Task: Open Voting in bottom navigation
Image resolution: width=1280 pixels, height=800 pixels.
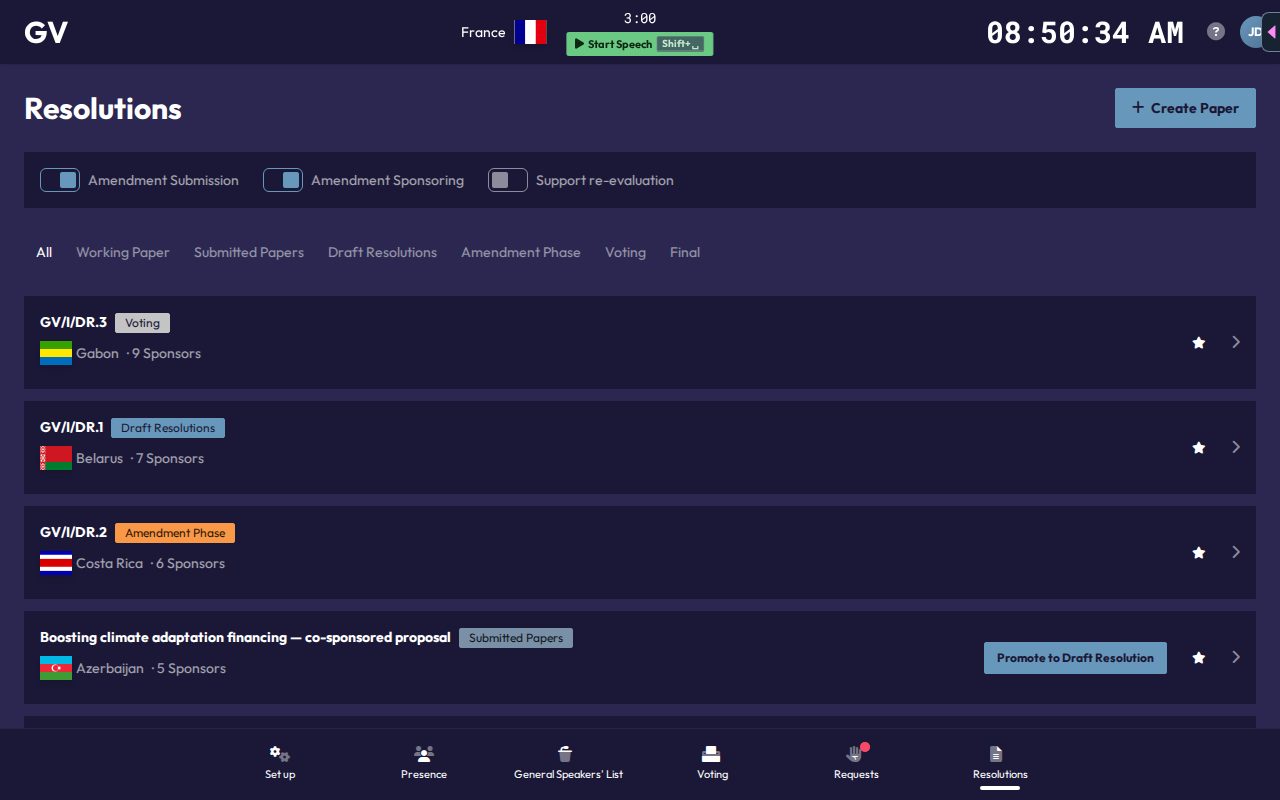Action: 712,762
